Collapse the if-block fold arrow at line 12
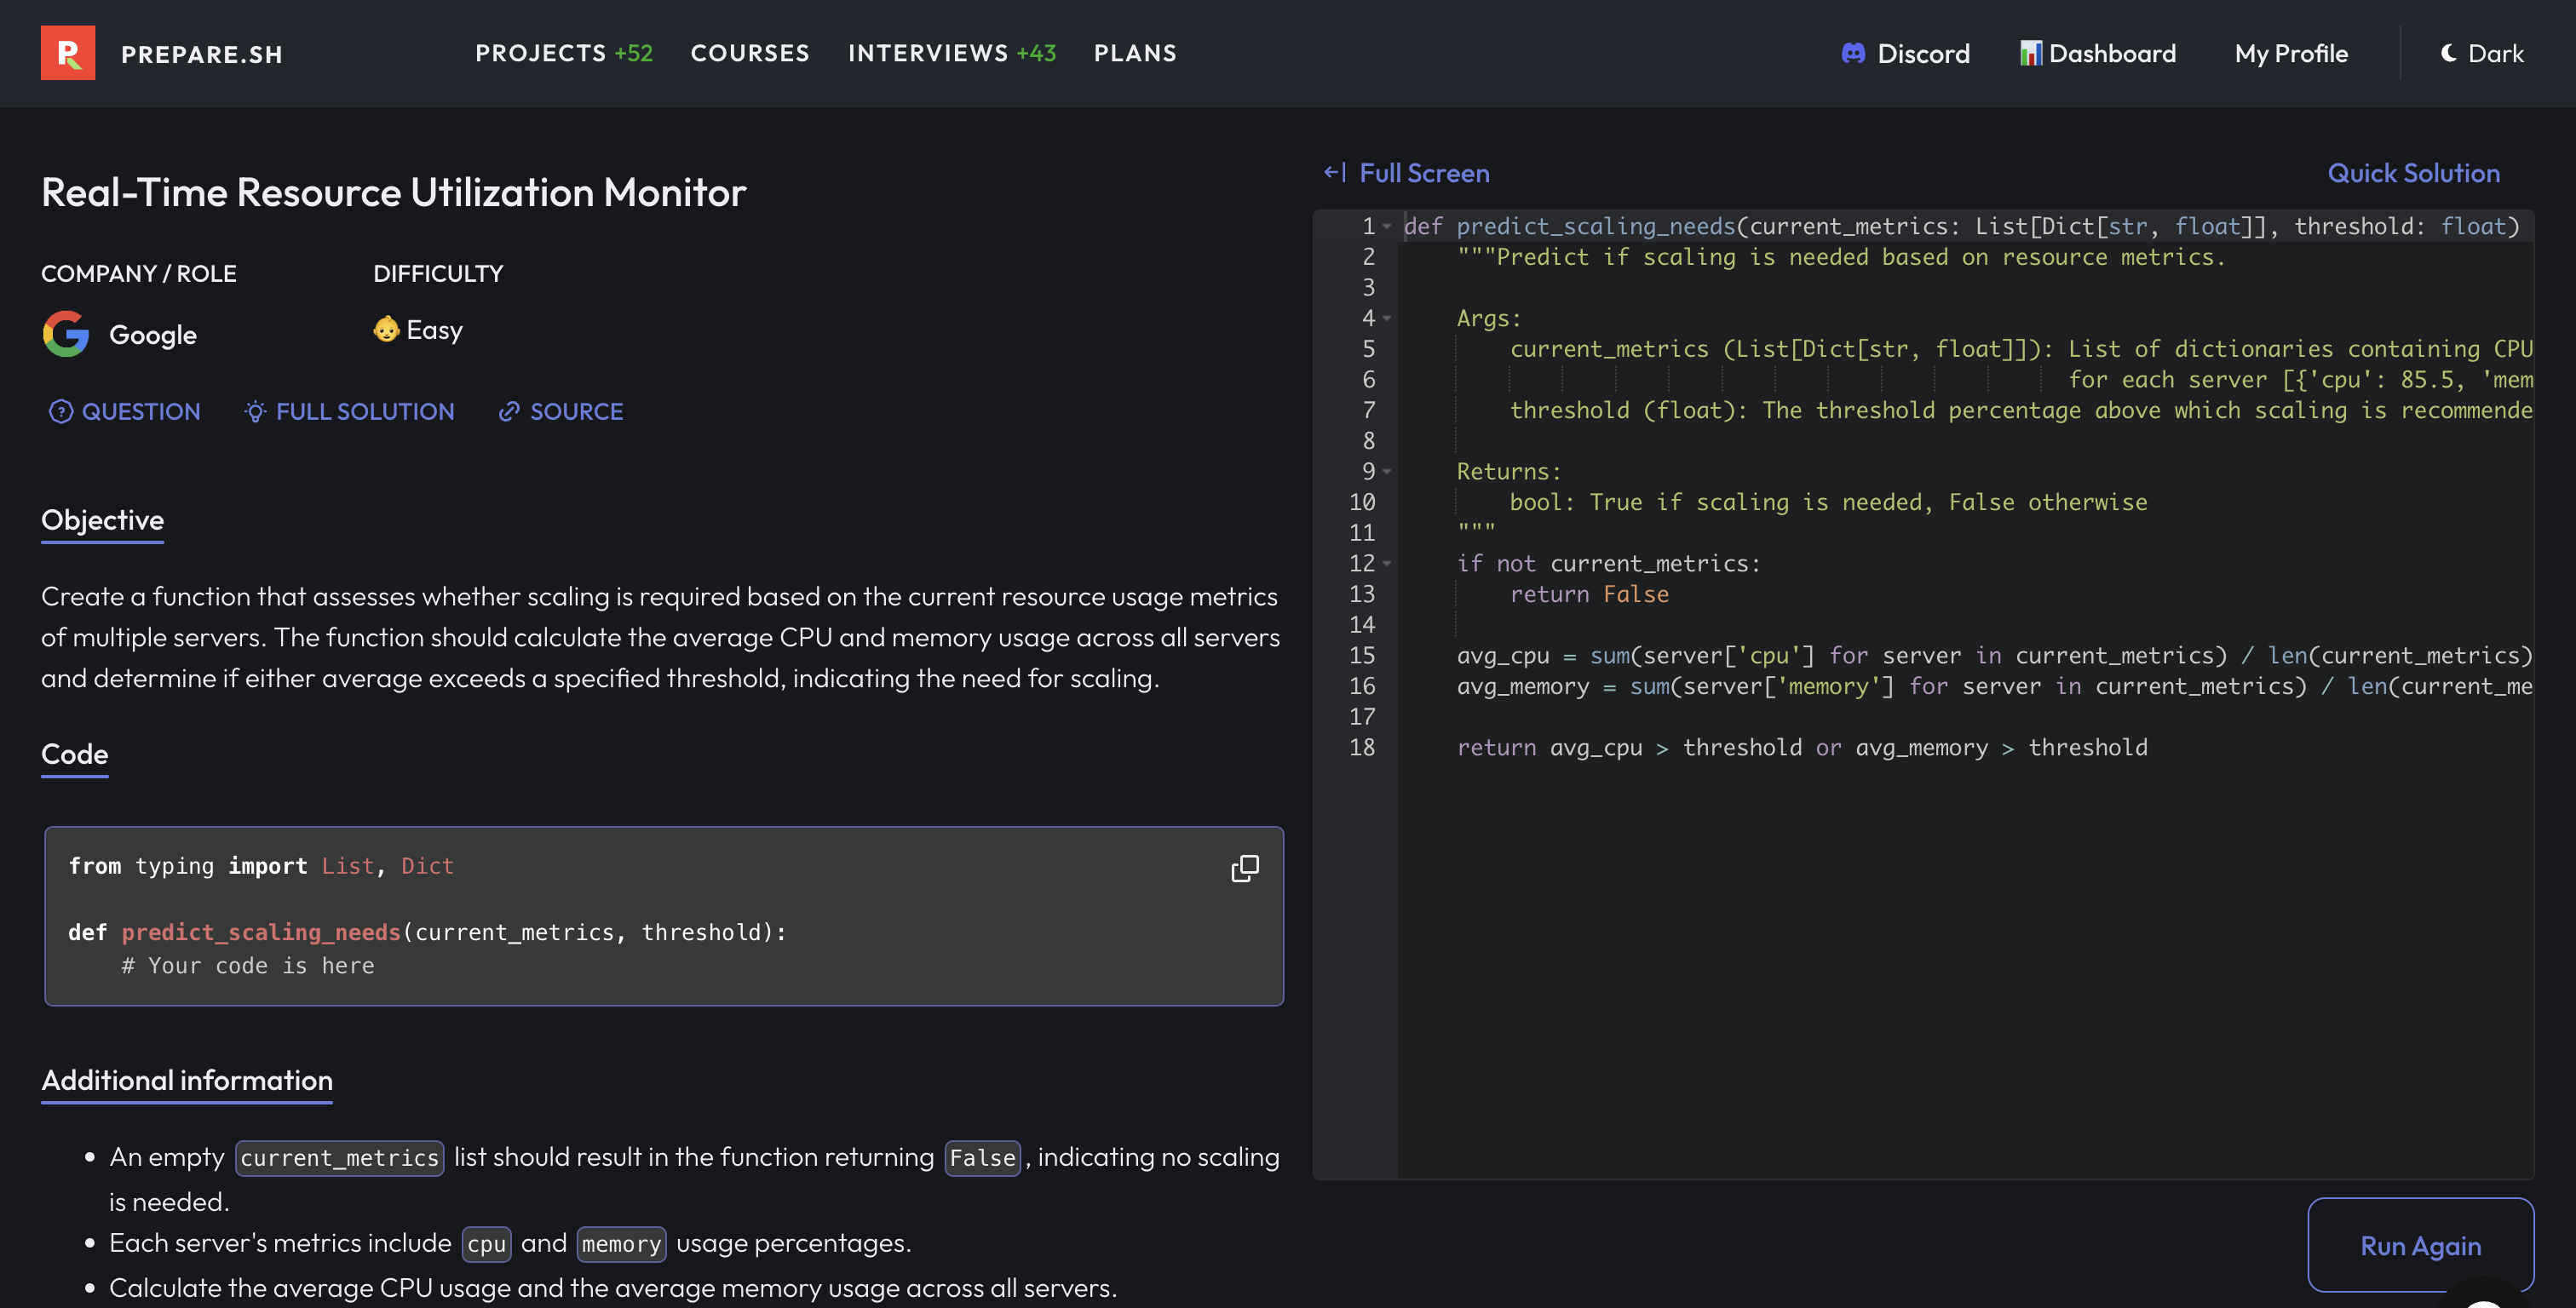Image resolution: width=2576 pixels, height=1308 pixels. (x=1387, y=564)
